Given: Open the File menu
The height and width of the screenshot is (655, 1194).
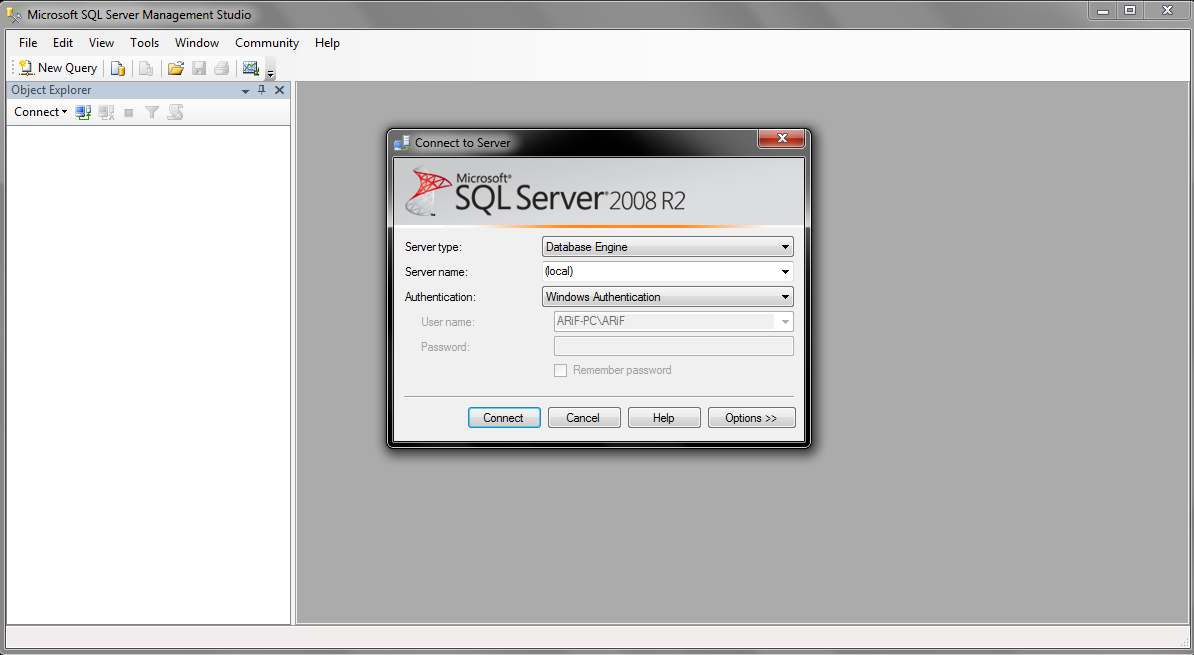Looking at the screenshot, I should pos(28,43).
